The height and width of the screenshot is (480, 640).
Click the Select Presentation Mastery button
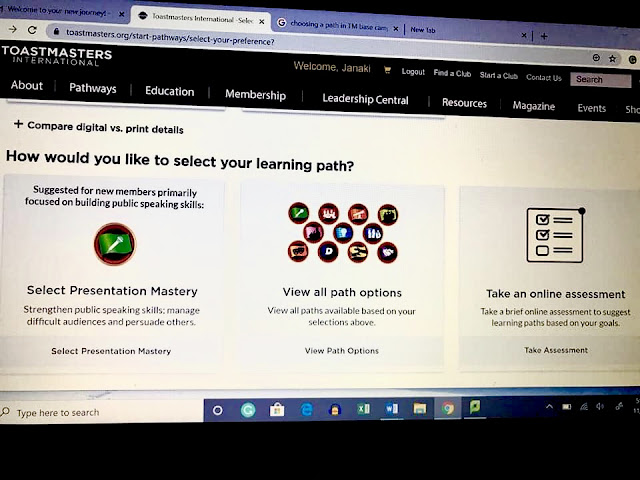(x=111, y=351)
